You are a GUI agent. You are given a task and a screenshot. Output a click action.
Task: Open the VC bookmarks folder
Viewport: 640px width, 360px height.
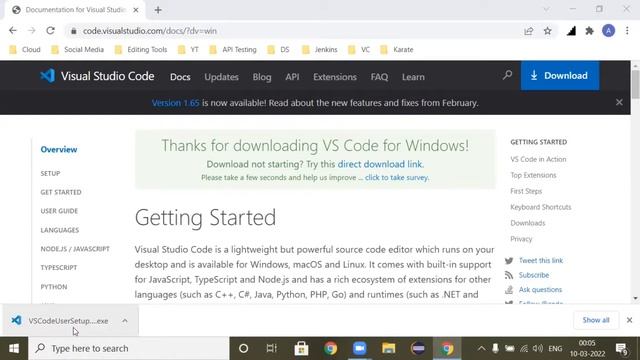click(x=359, y=50)
